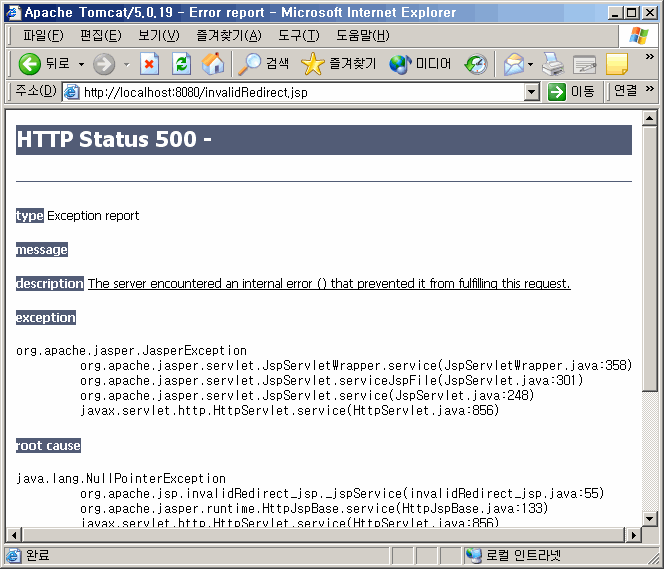Open the Search (검색) toolbar button
The image size is (664, 569).
(x=263, y=64)
